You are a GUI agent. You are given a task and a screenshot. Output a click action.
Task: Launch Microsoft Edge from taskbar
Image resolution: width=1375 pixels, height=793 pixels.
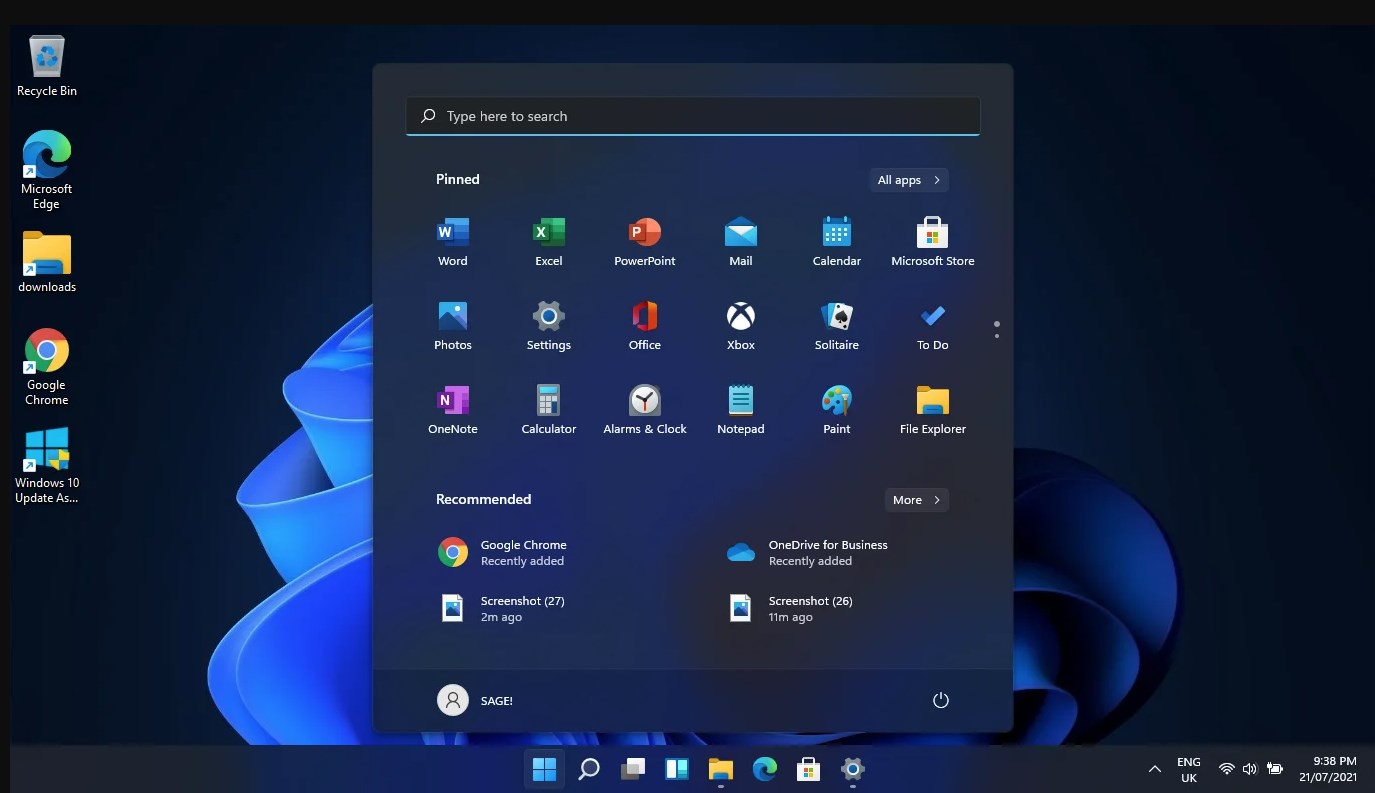coord(765,769)
